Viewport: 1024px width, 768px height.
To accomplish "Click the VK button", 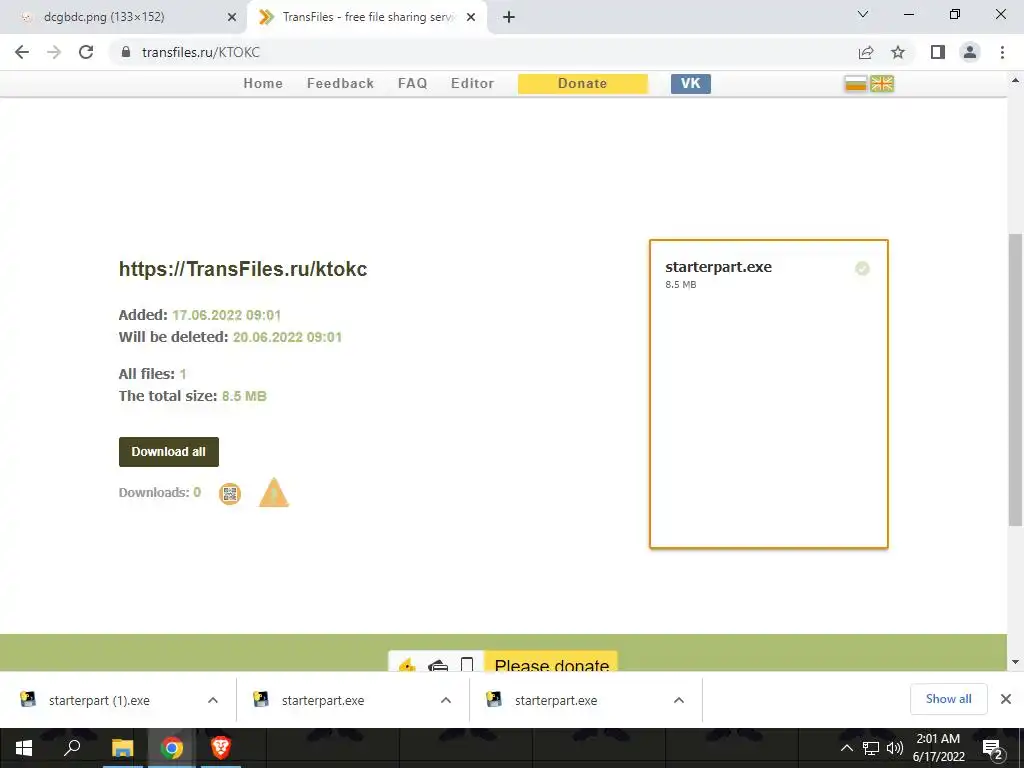I will tap(690, 84).
